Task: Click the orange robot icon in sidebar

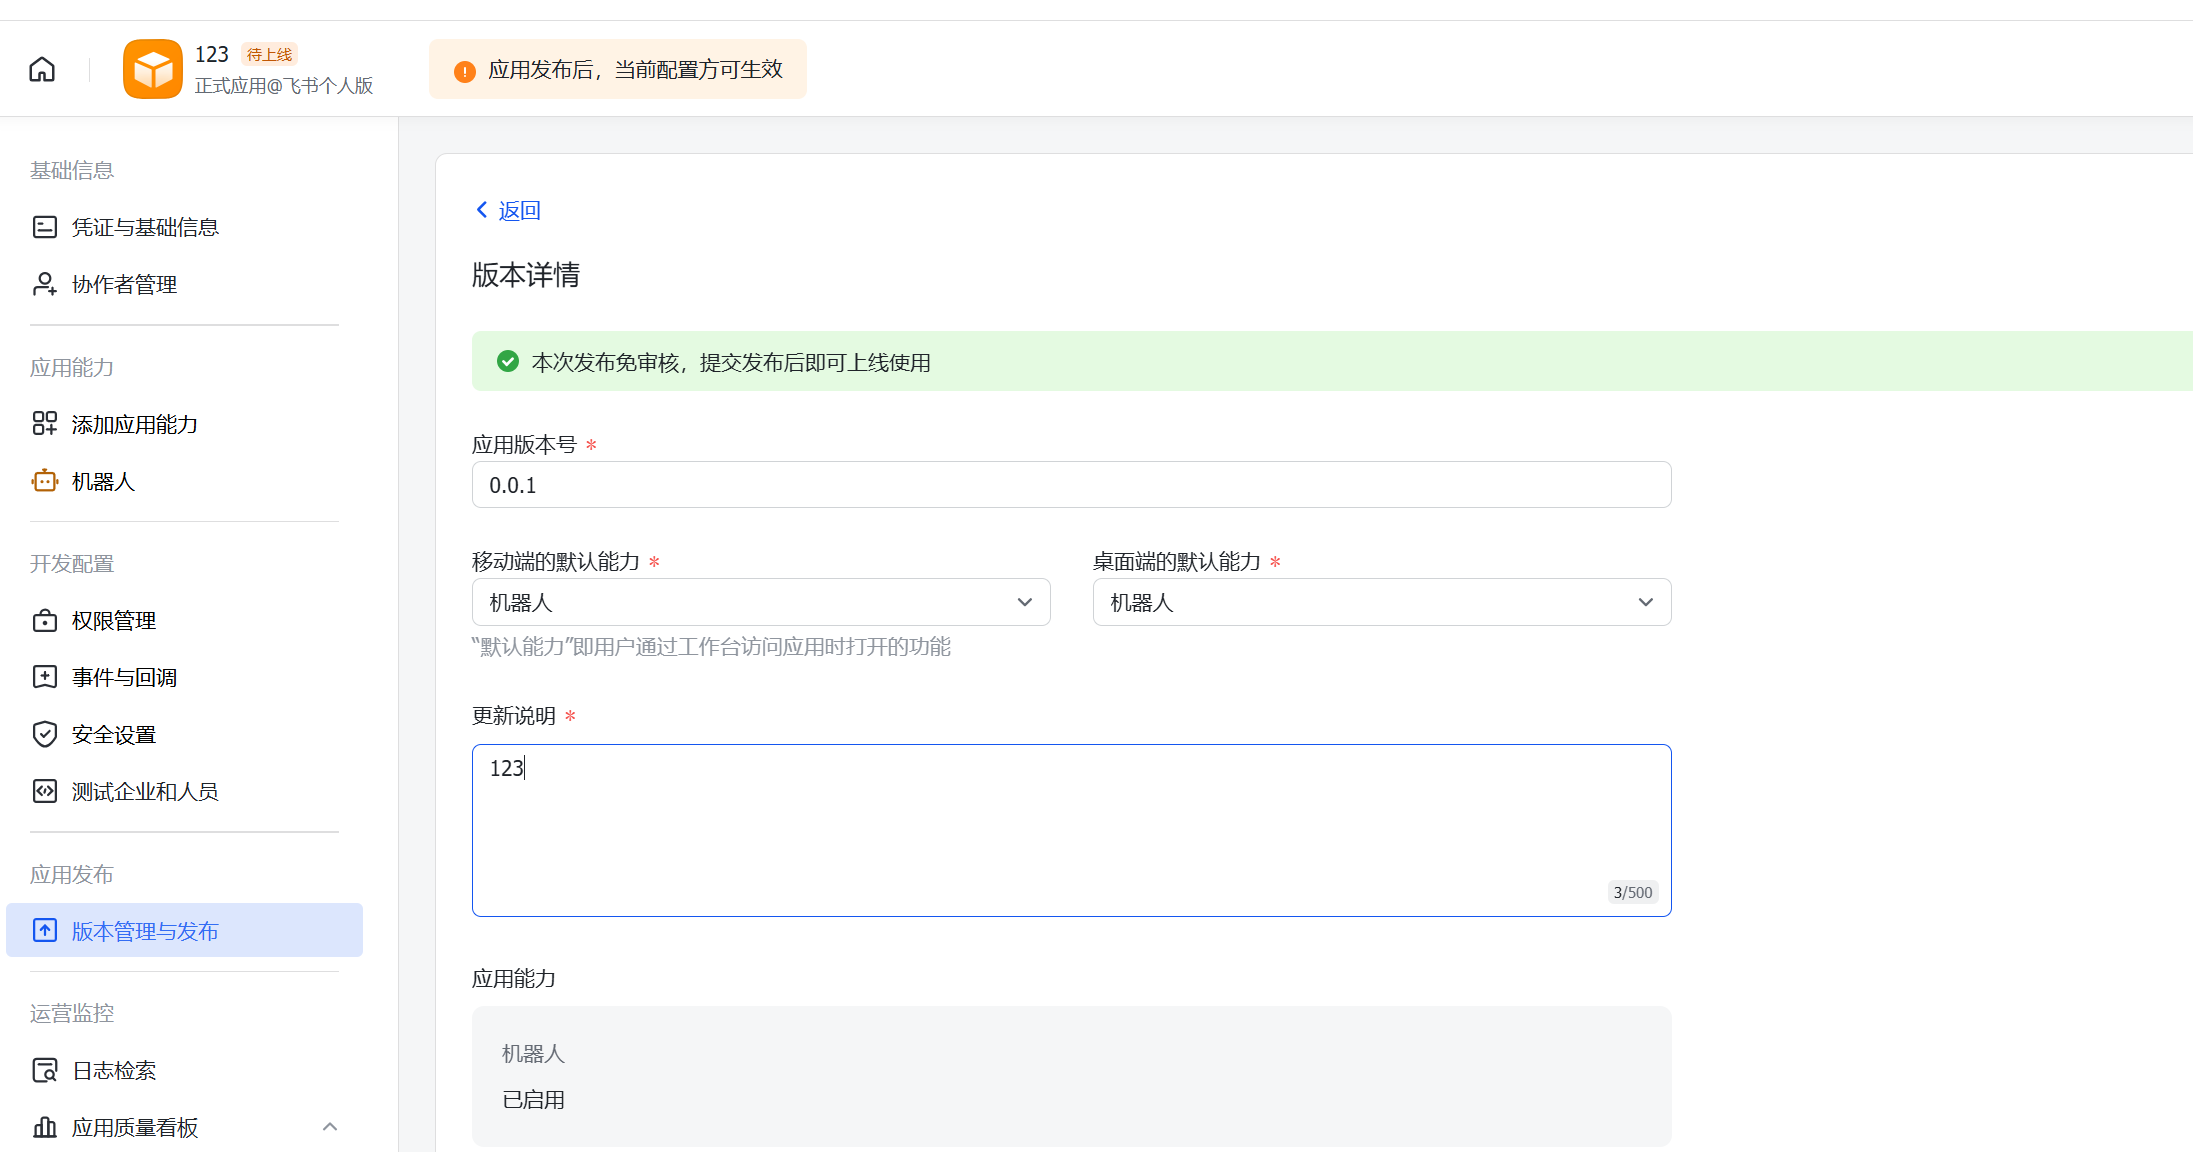Action: click(x=45, y=481)
